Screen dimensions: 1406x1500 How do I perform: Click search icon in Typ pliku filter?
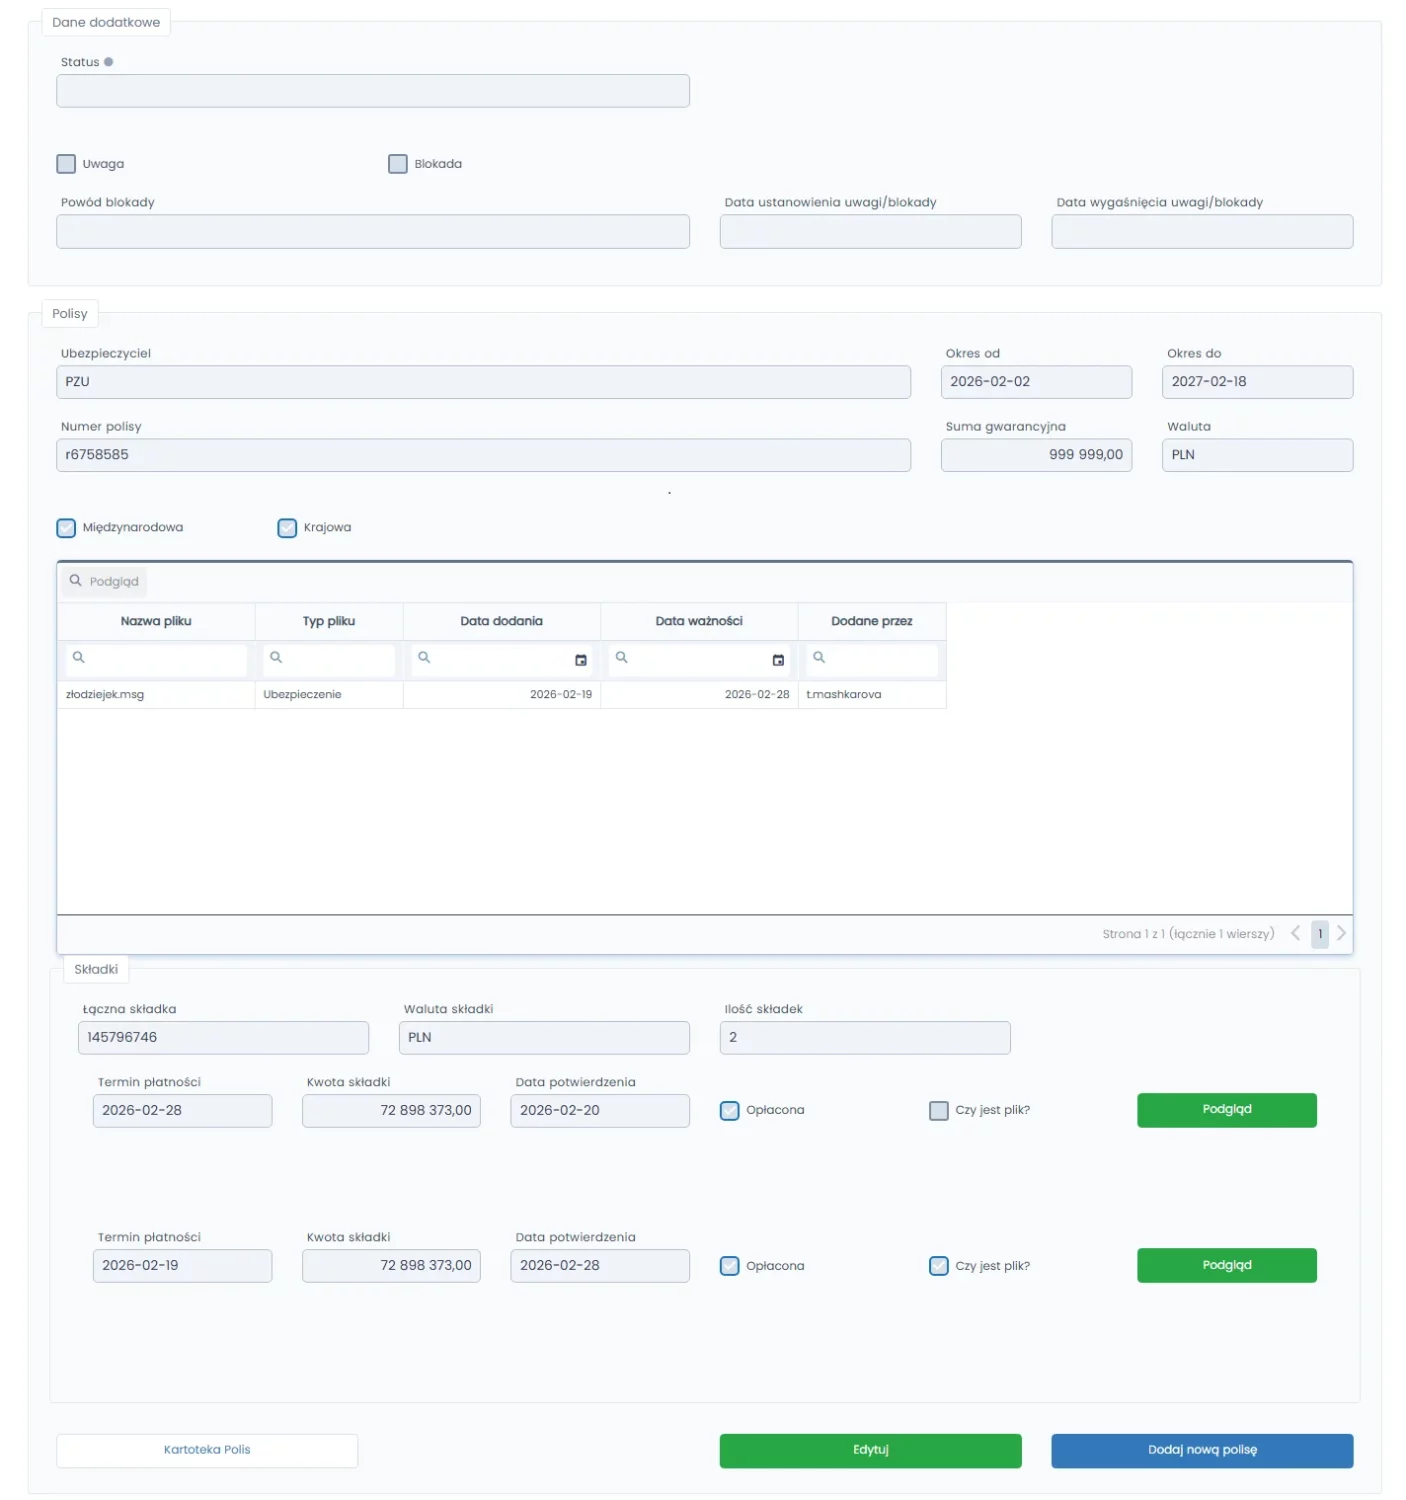(276, 658)
